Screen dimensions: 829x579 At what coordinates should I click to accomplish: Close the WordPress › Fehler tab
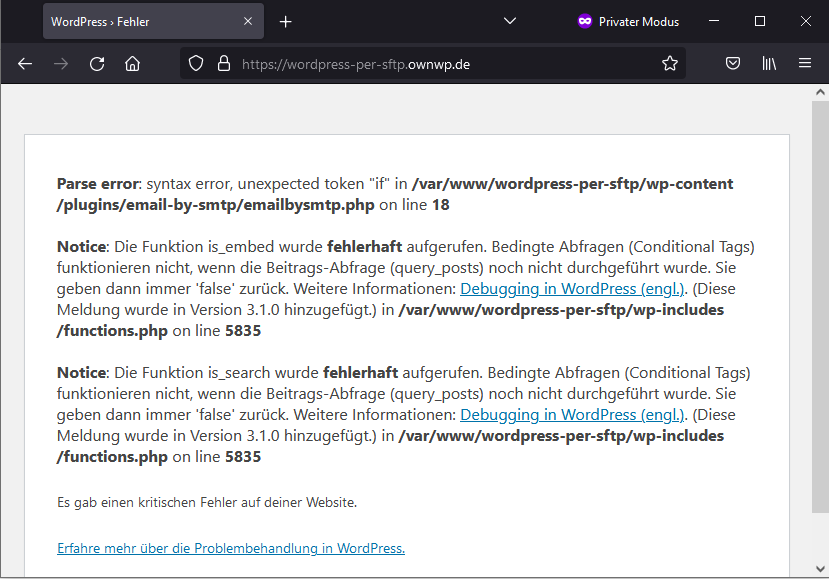pyautogui.click(x=248, y=21)
